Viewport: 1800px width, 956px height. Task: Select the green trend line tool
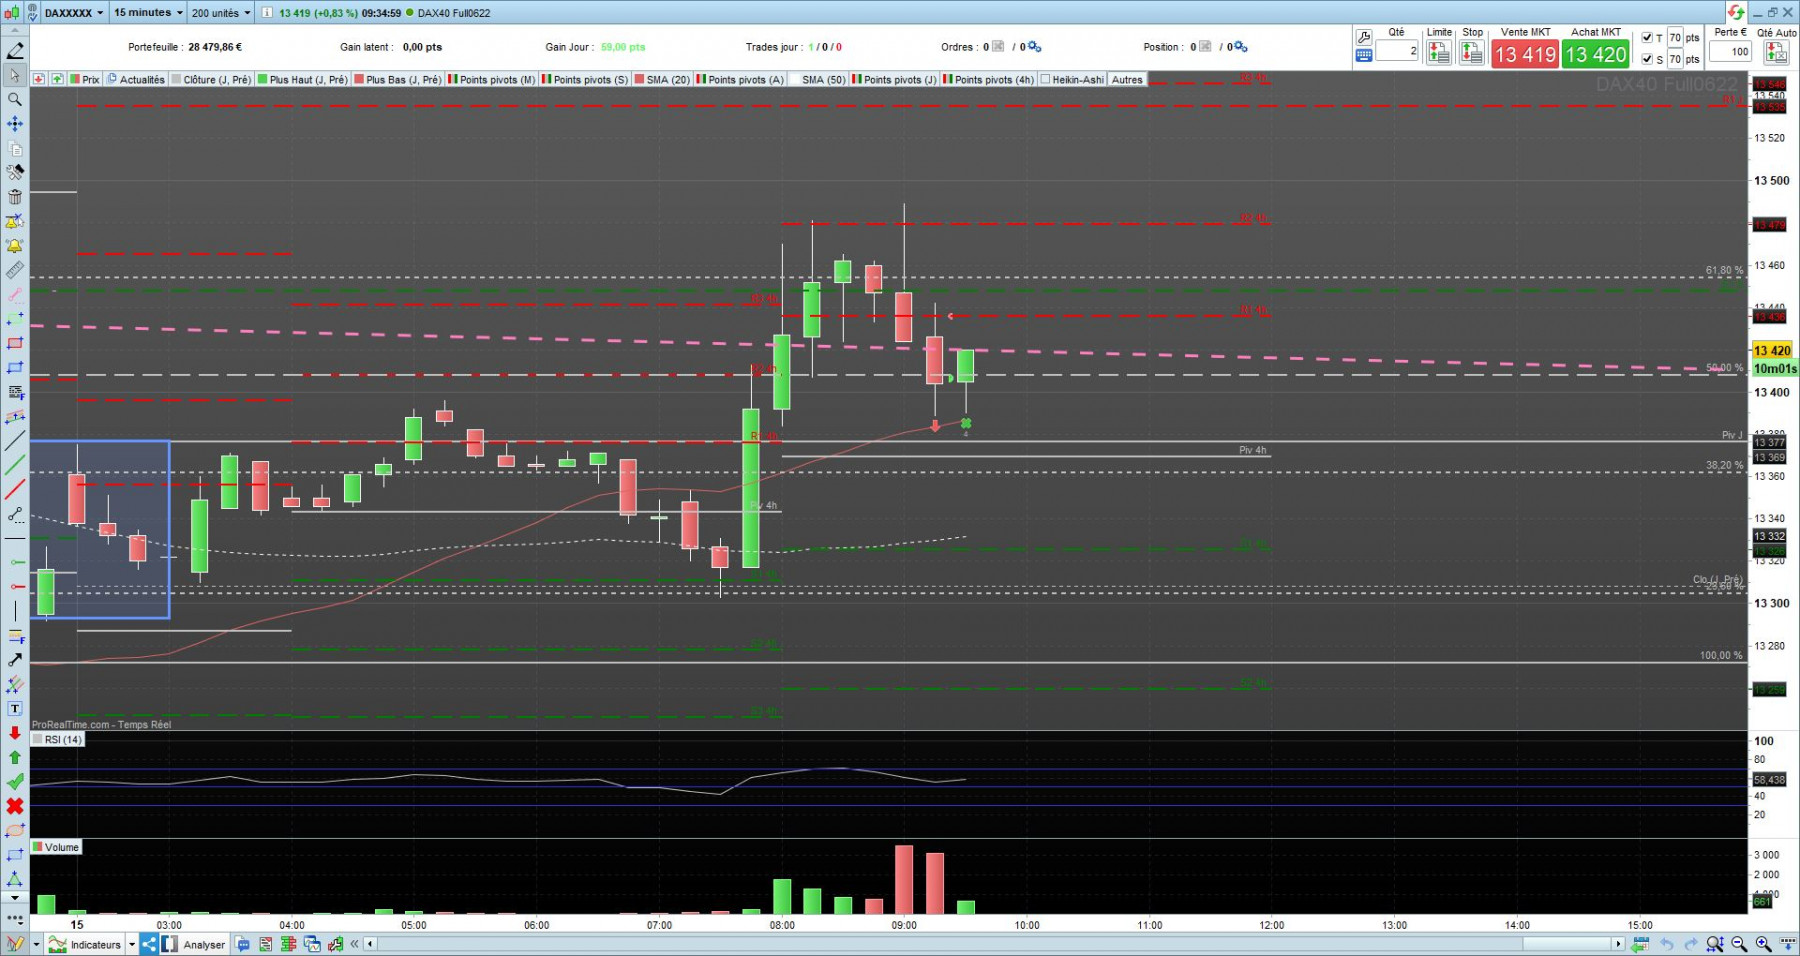[x=15, y=465]
